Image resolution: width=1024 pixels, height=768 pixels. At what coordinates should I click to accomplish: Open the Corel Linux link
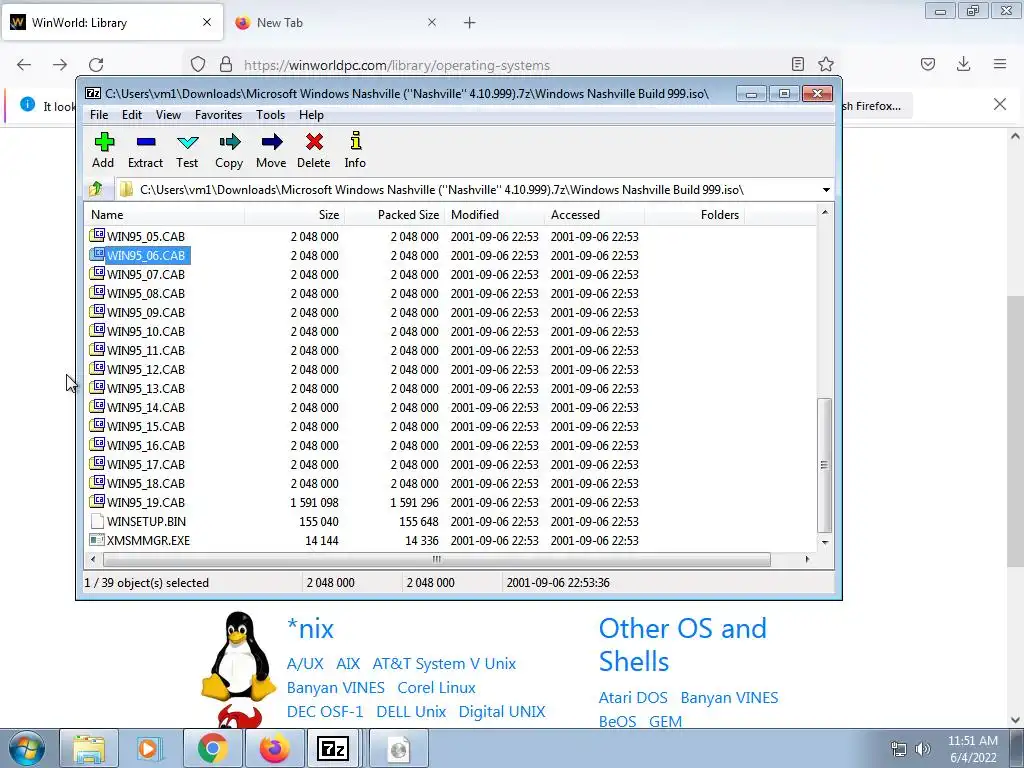[436, 688]
